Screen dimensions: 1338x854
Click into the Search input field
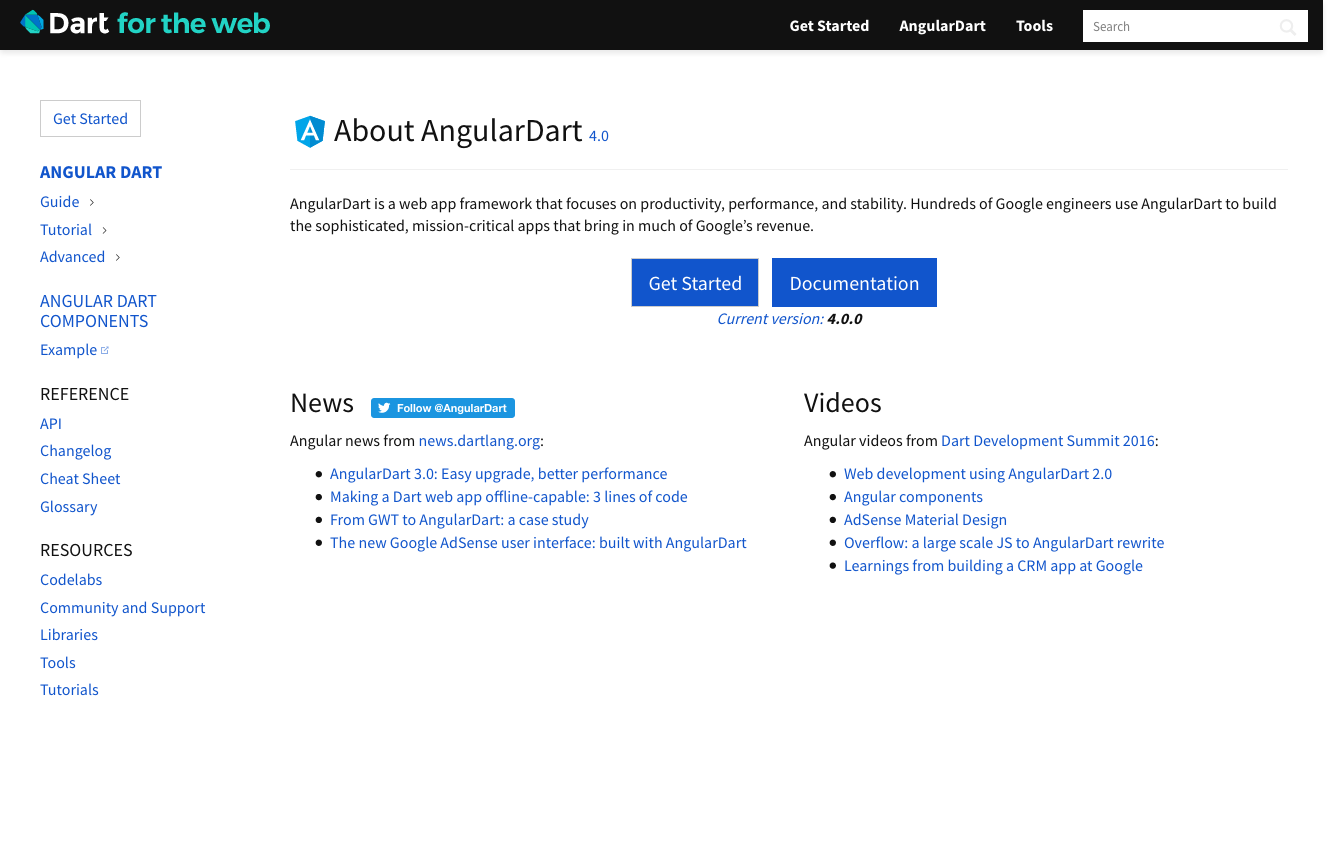[x=1195, y=27]
